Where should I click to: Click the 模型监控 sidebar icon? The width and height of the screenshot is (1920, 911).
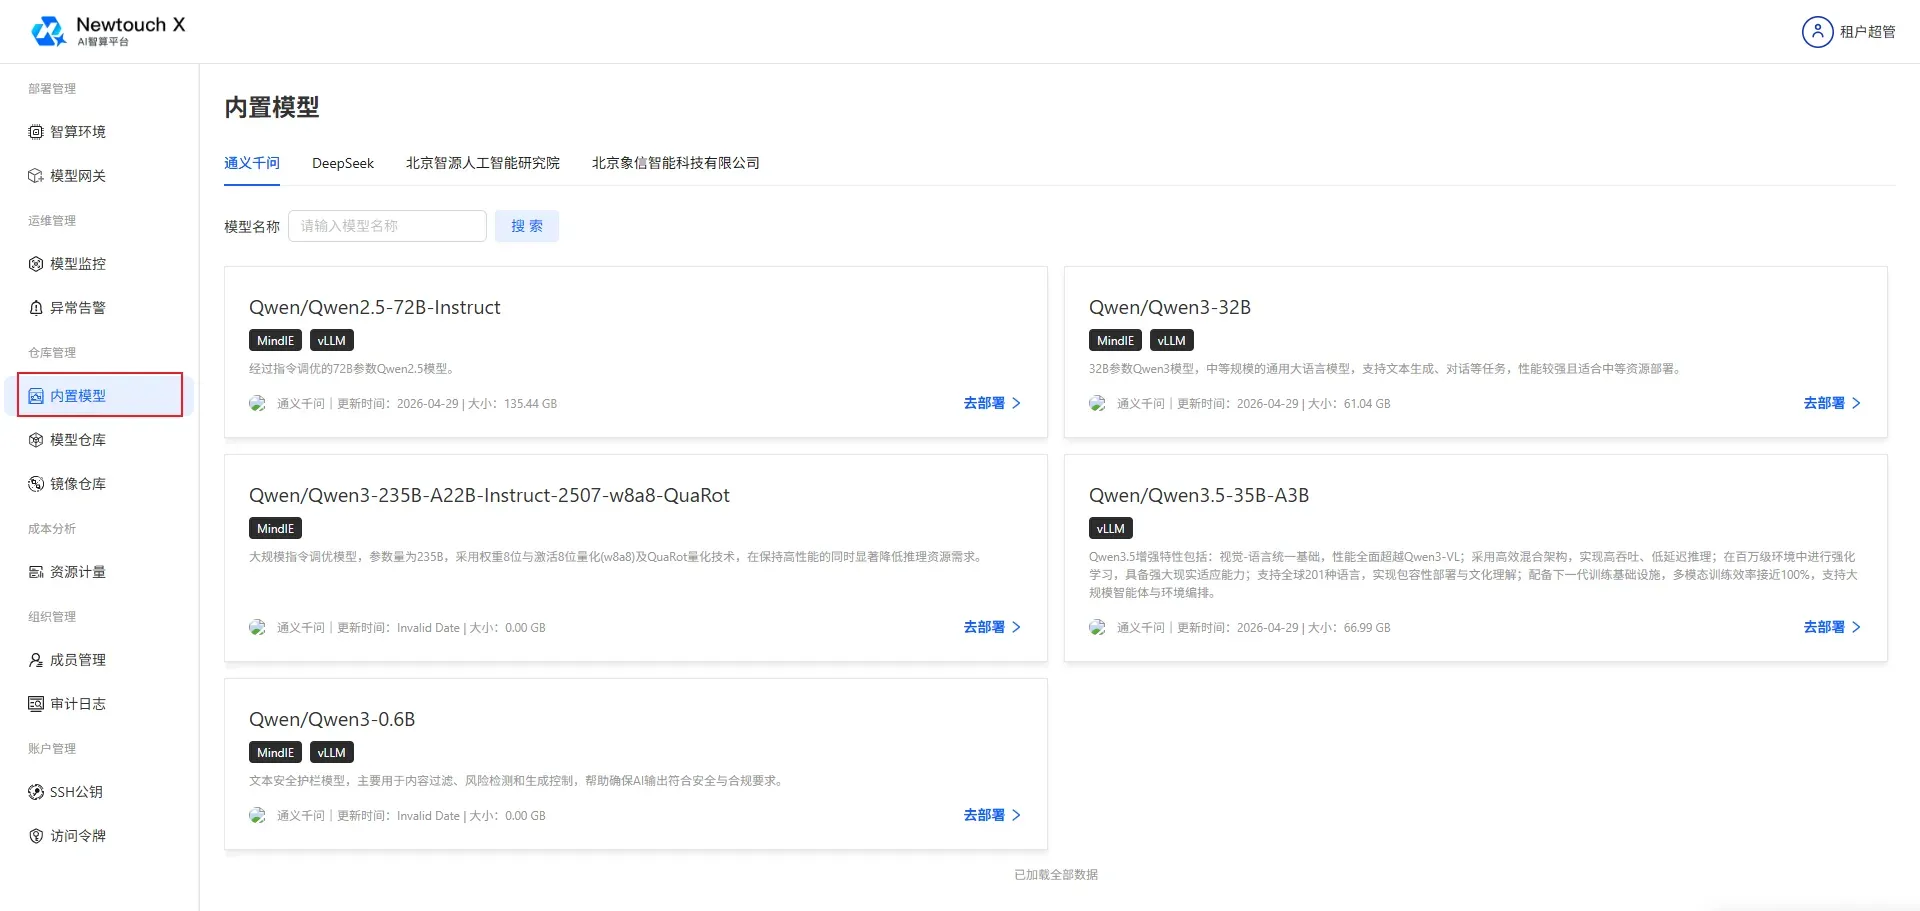point(36,264)
